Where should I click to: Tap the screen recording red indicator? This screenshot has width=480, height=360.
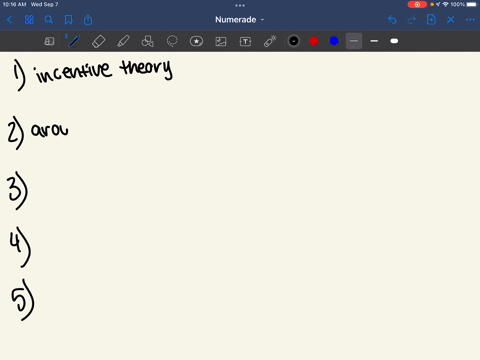[417, 5]
